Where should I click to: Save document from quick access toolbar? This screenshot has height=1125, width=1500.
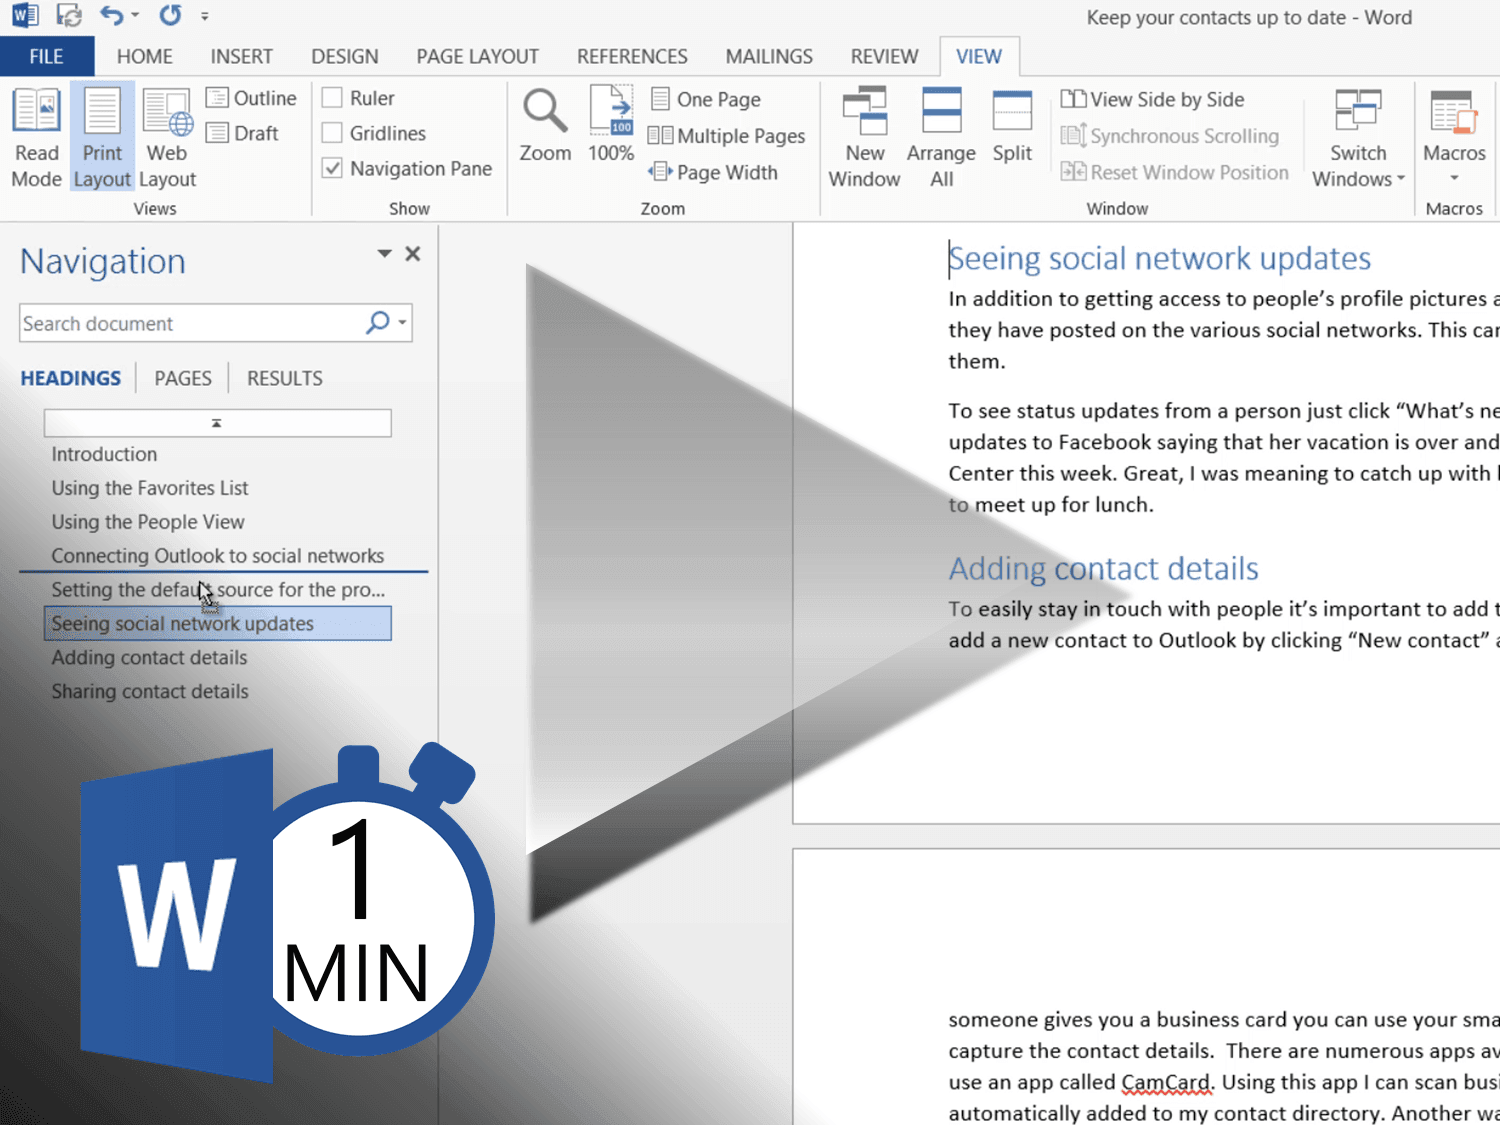[69, 15]
